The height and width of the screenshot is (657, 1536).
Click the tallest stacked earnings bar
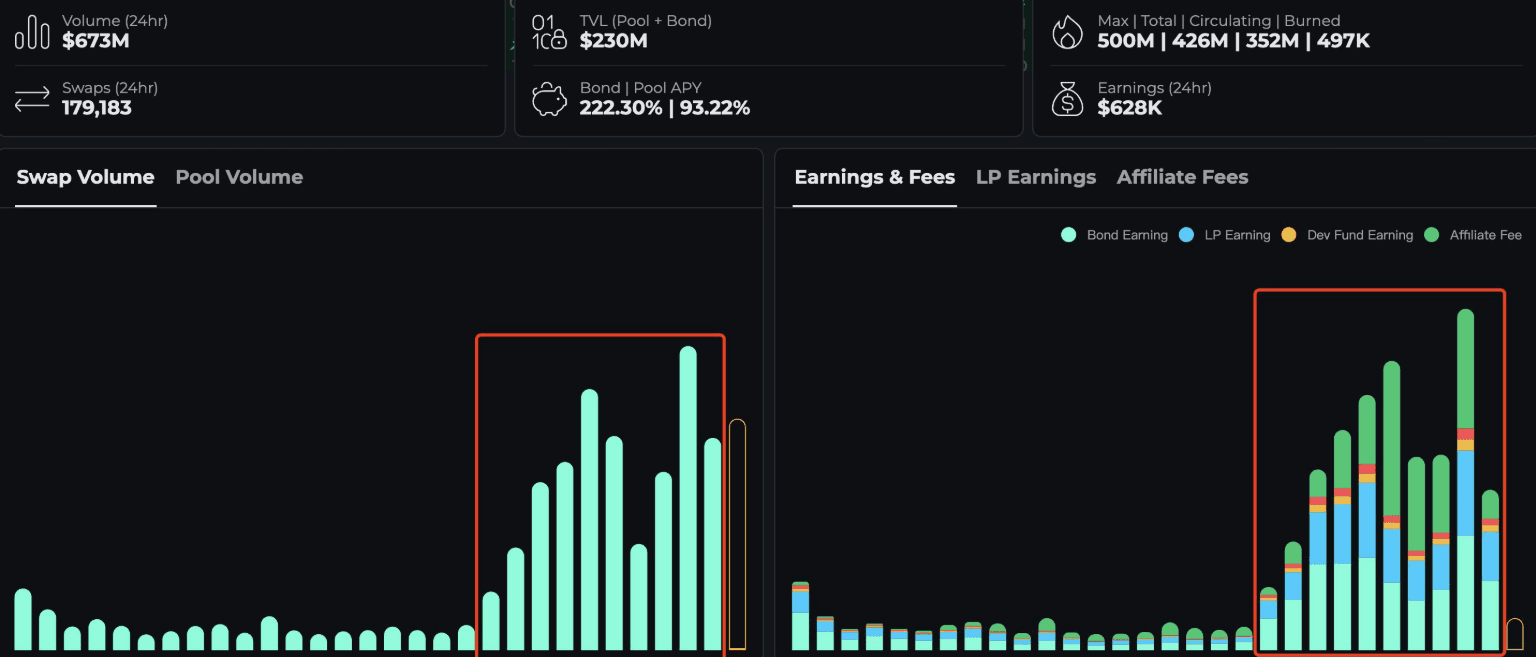coord(1466,480)
